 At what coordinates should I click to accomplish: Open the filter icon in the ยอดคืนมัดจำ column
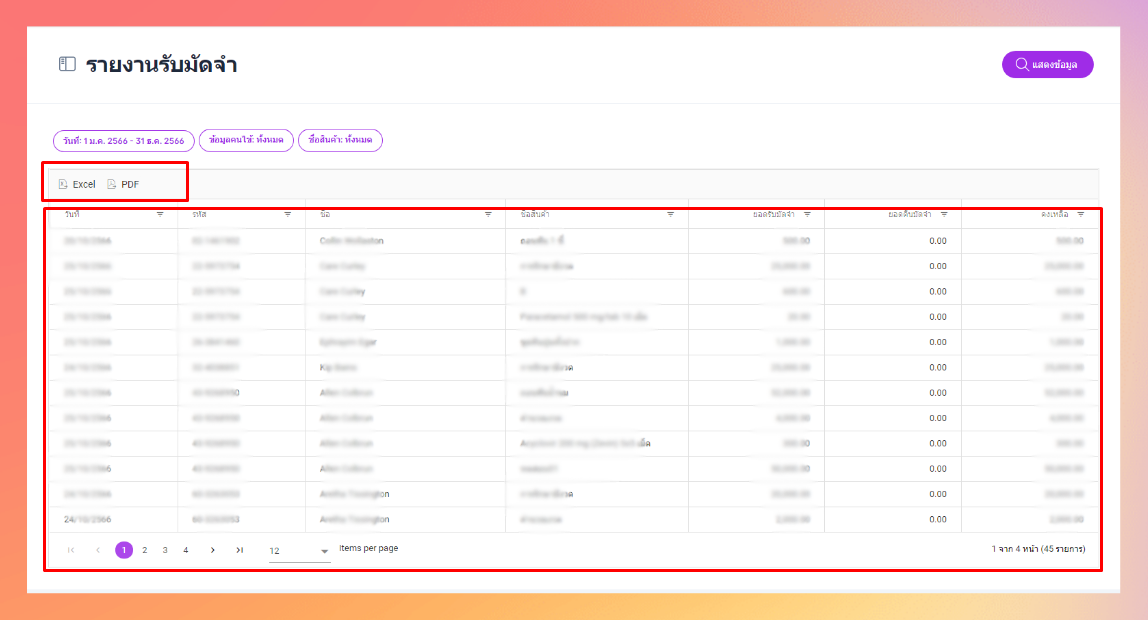pyautogui.click(x=944, y=214)
